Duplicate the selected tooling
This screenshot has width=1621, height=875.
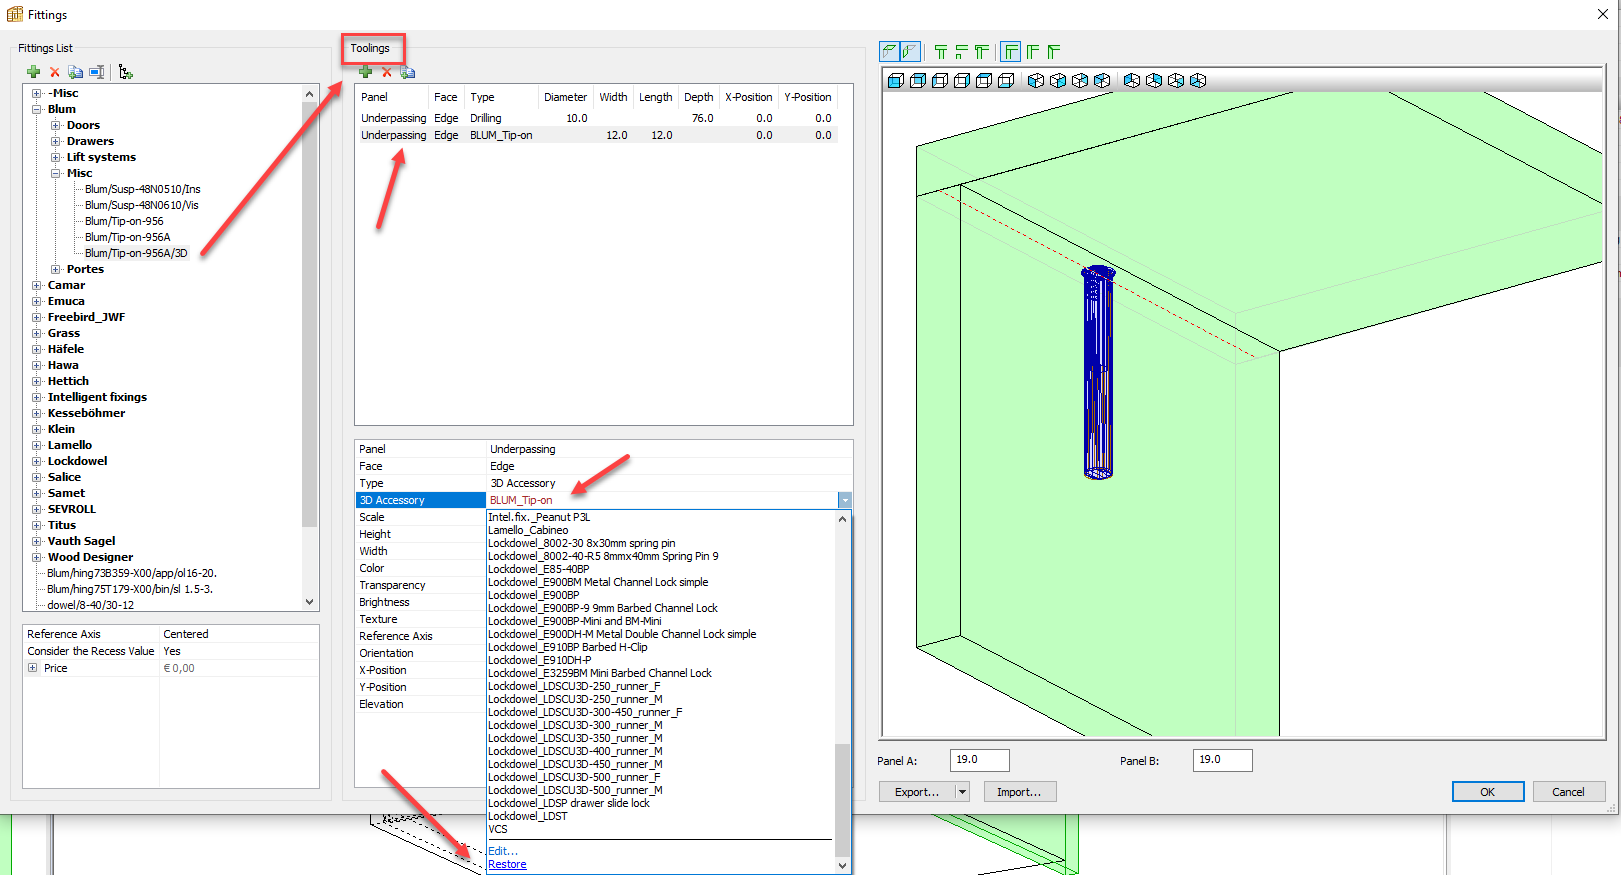click(x=408, y=72)
